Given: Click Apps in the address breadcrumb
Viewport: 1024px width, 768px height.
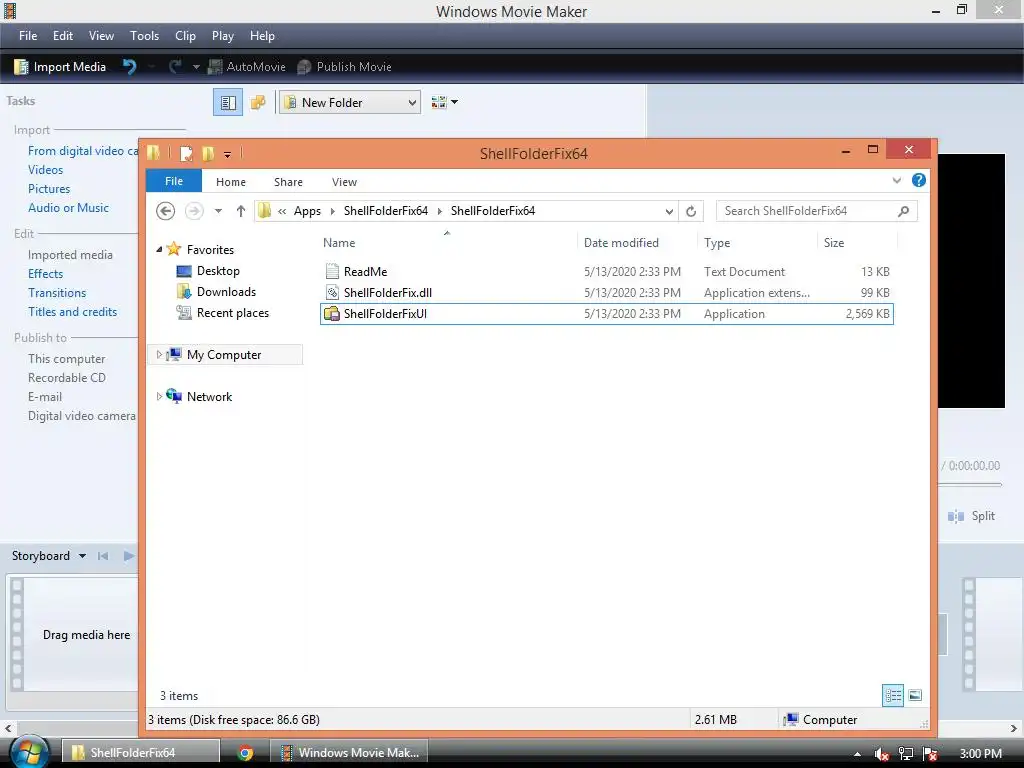Looking at the screenshot, I should [307, 211].
